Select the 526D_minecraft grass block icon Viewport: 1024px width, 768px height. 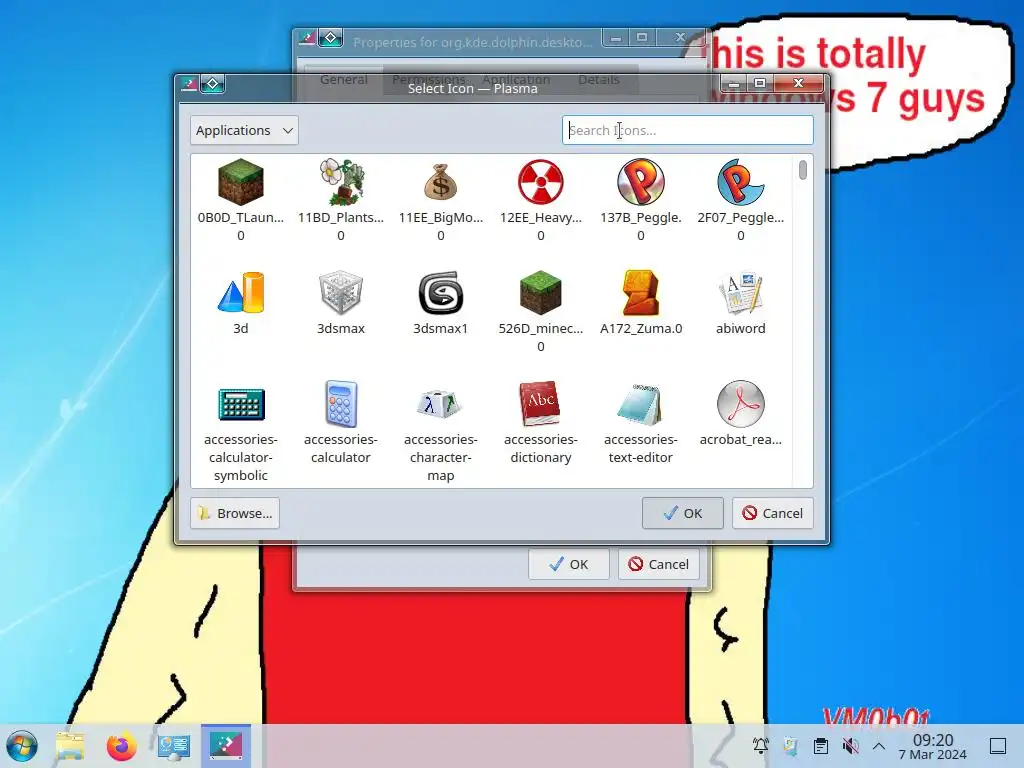coord(541,293)
